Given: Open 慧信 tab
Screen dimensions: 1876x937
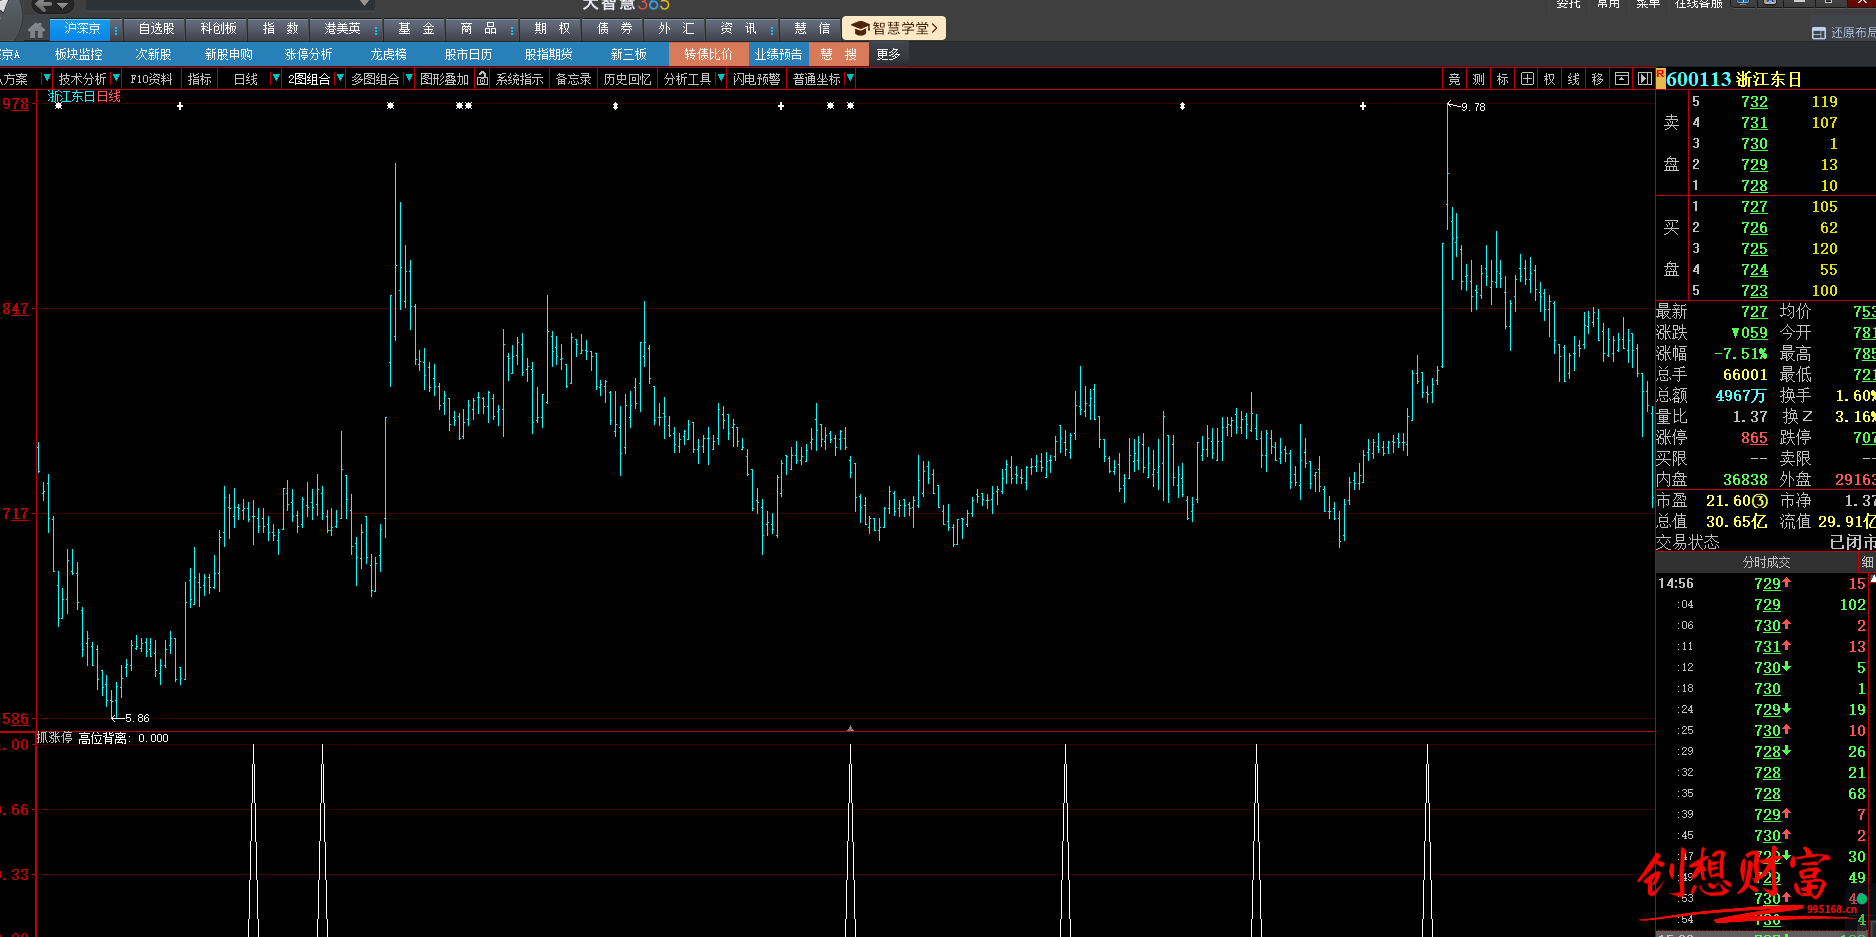Looking at the screenshot, I should pos(812,29).
